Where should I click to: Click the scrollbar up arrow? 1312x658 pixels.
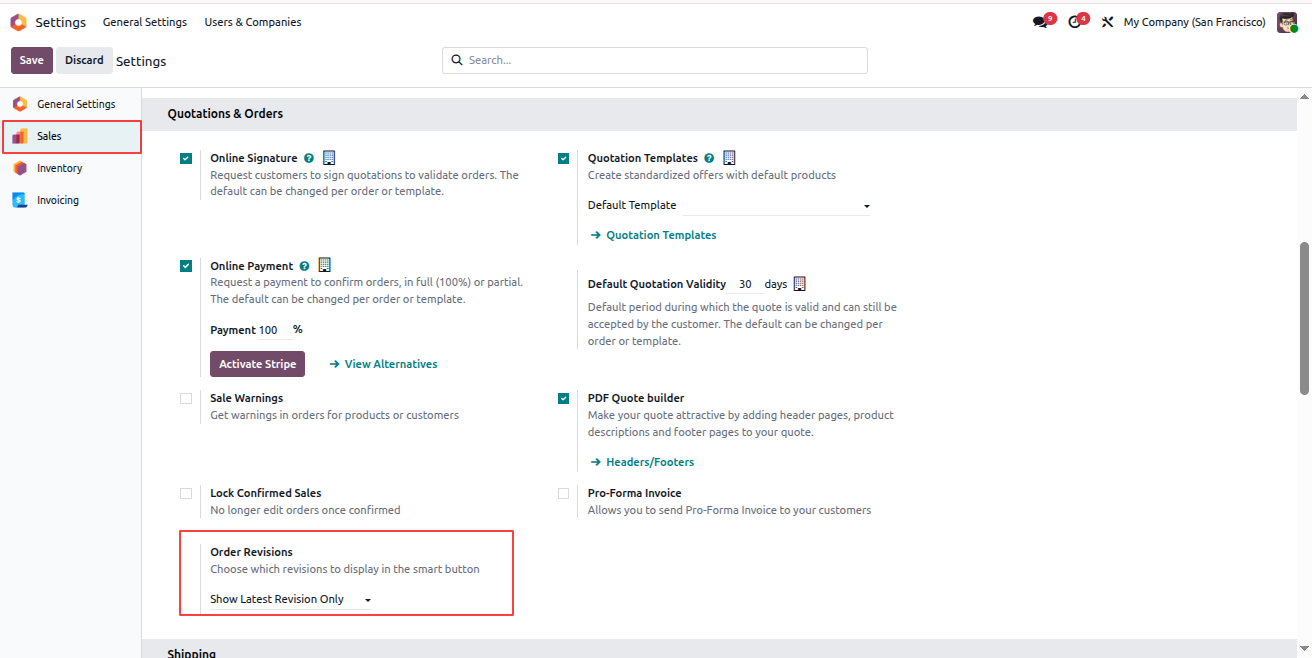pos(1304,97)
